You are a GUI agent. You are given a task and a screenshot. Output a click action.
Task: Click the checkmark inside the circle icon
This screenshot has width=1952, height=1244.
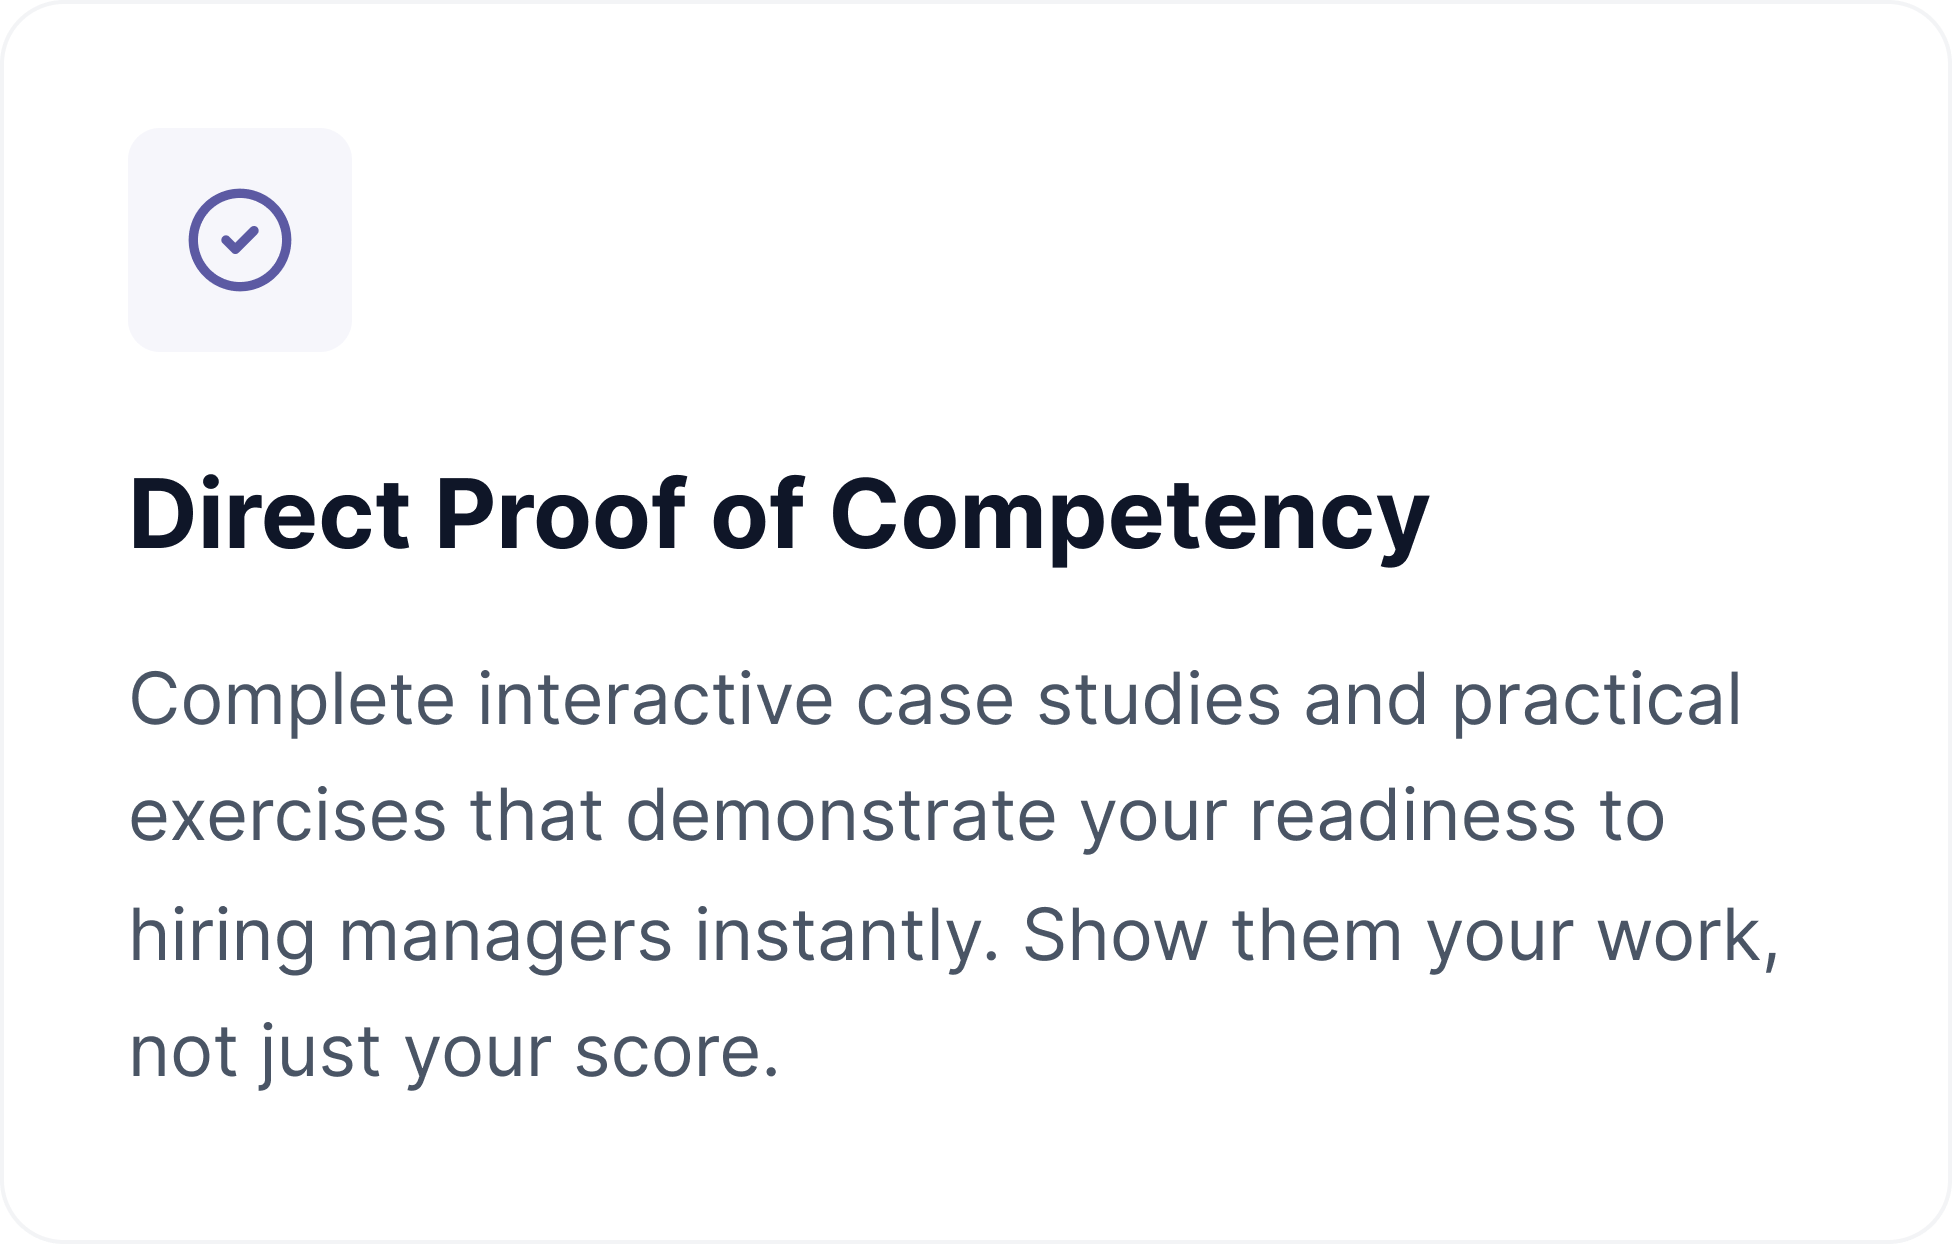tap(240, 240)
